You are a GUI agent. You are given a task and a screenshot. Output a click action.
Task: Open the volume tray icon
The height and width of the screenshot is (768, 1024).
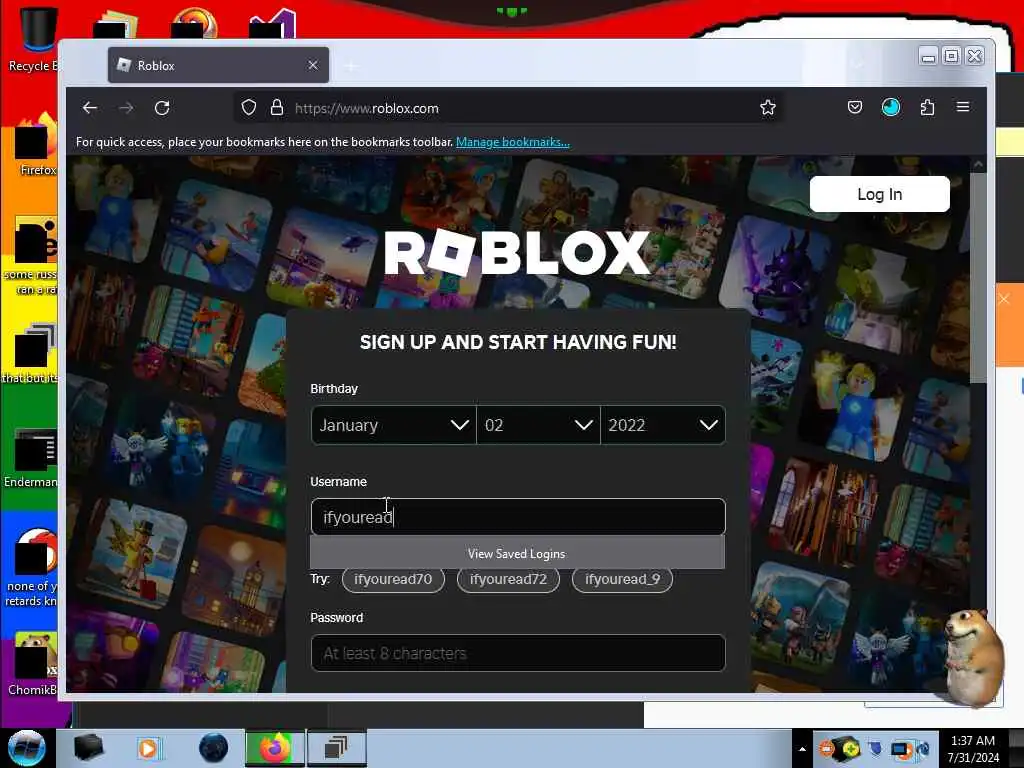[x=923, y=749]
